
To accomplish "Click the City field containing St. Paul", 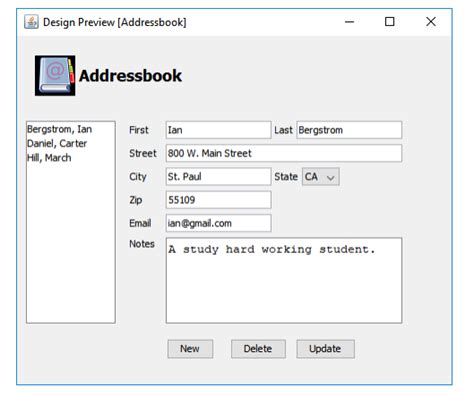I will click(218, 177).
